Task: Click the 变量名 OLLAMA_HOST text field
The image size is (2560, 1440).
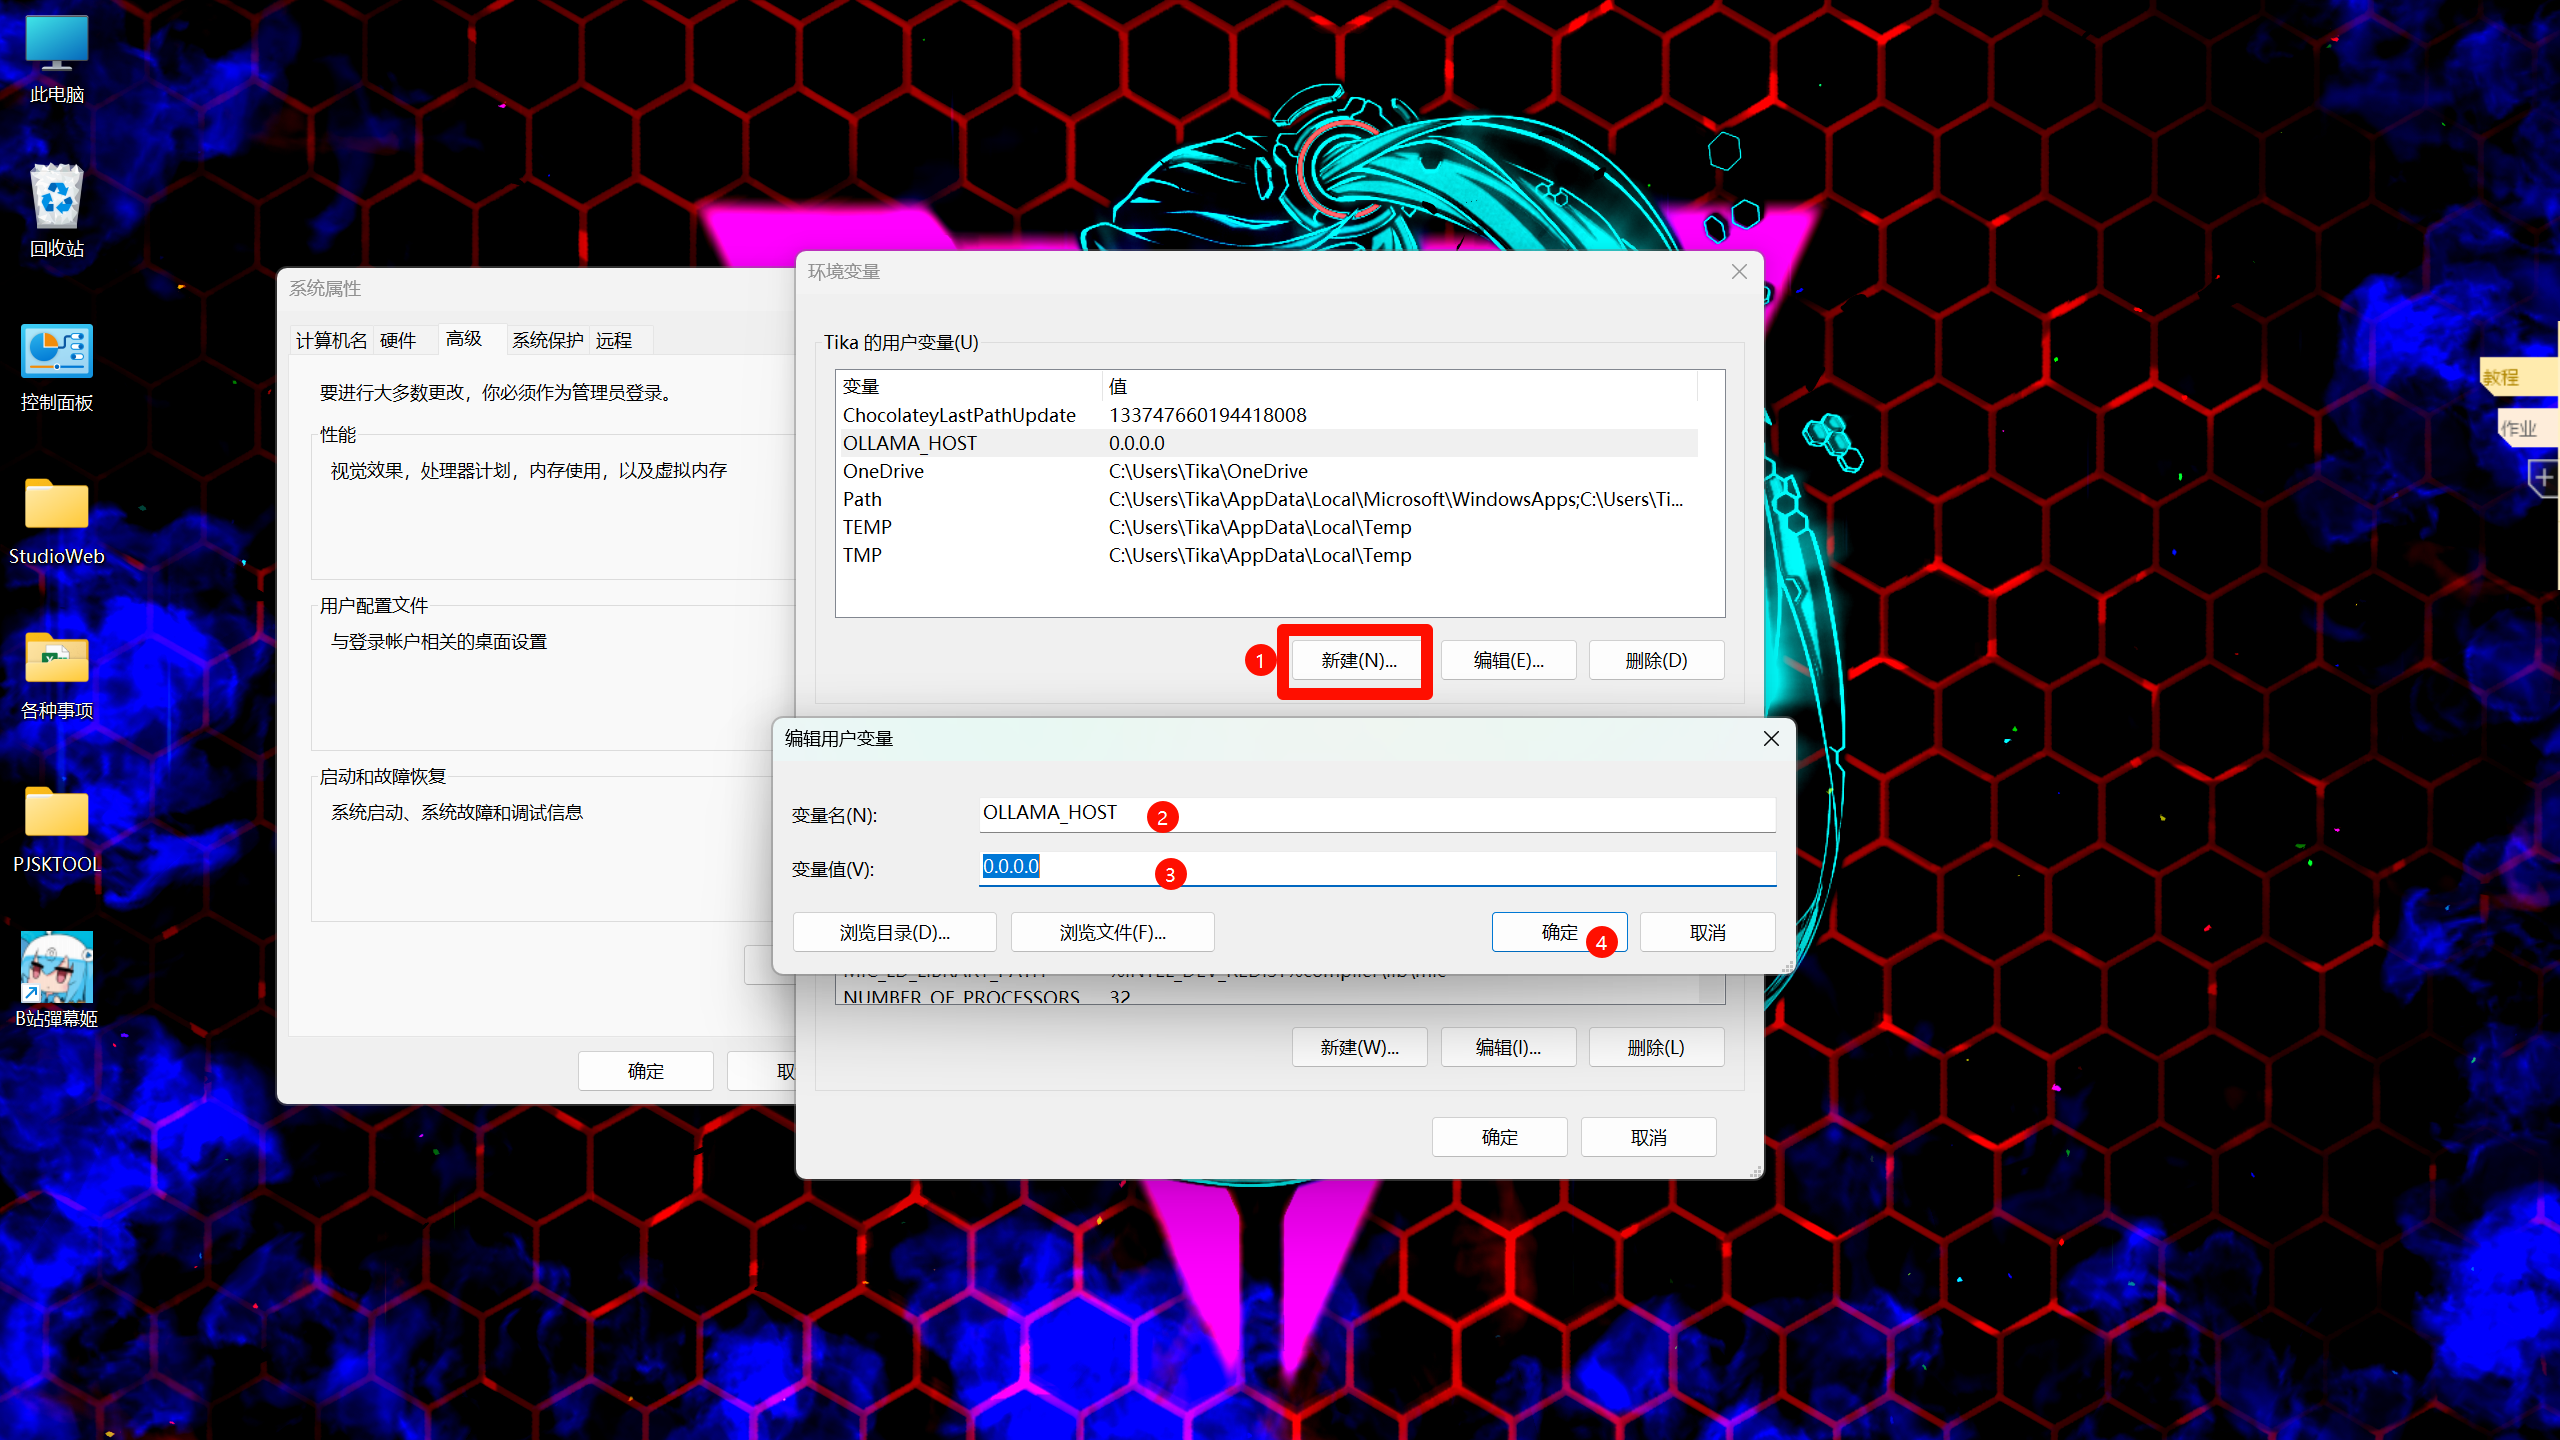Action: (1376, 814)
